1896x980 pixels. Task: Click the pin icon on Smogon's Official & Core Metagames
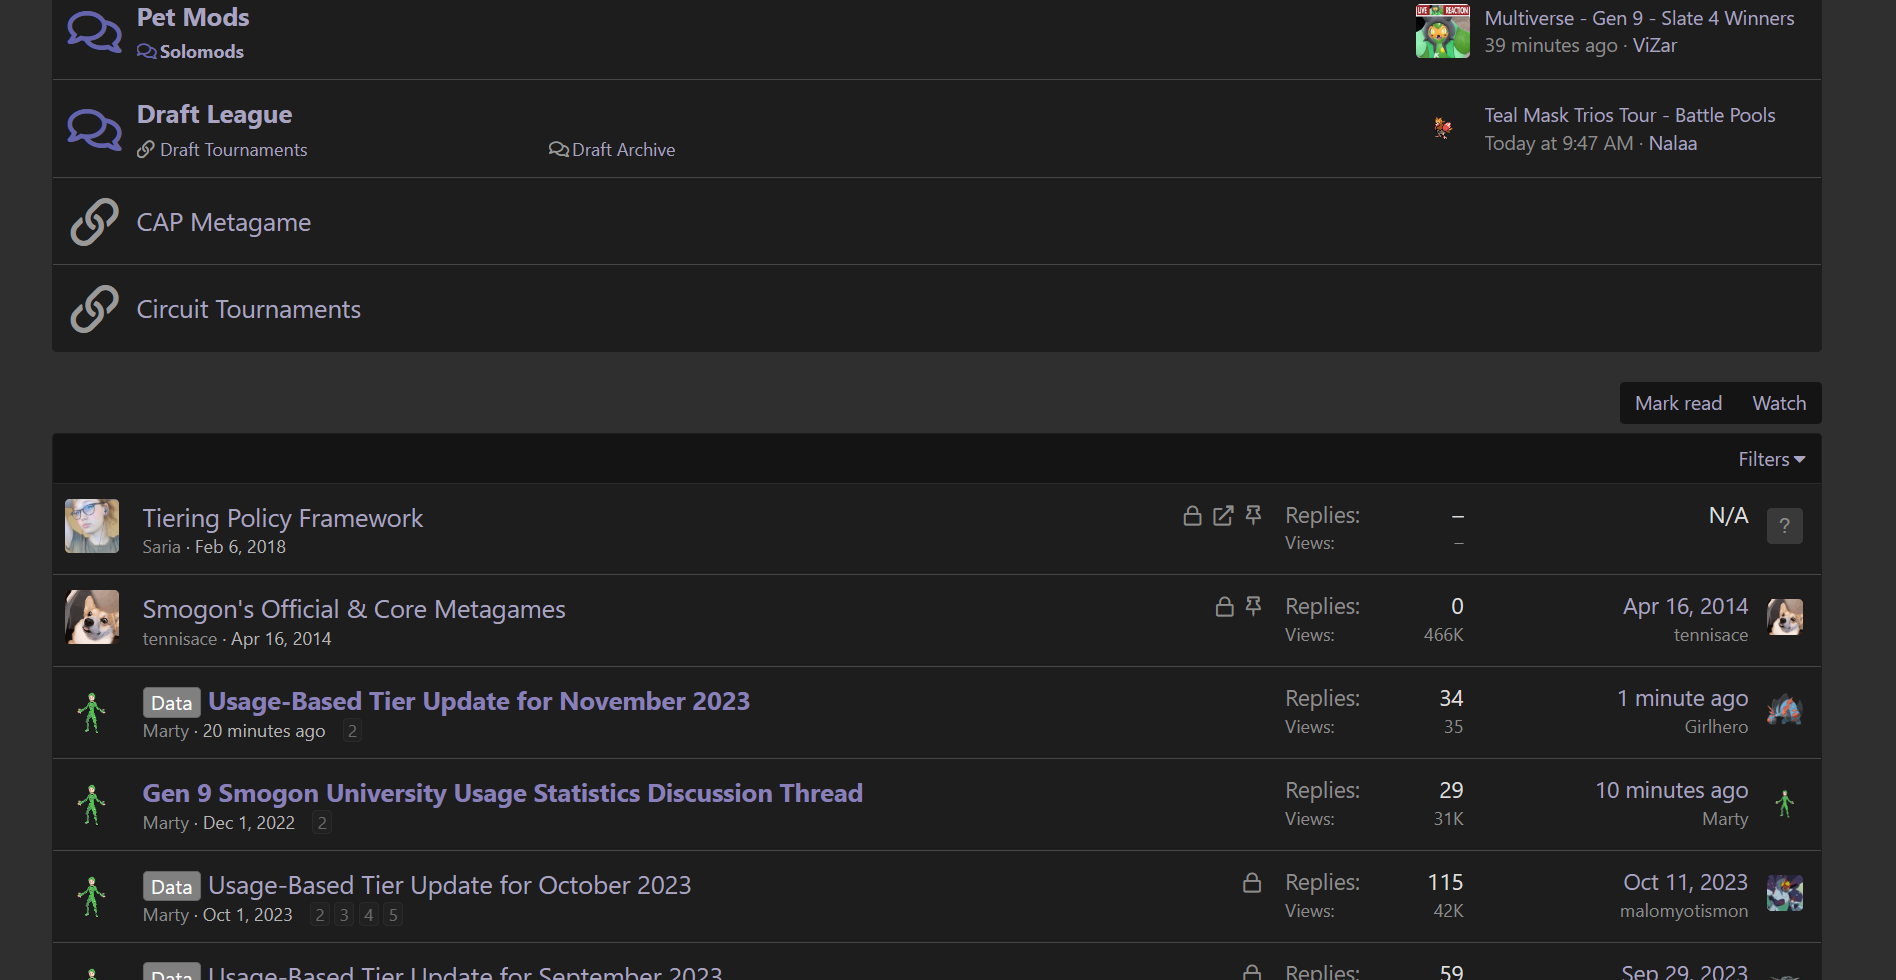[1253, 606]
